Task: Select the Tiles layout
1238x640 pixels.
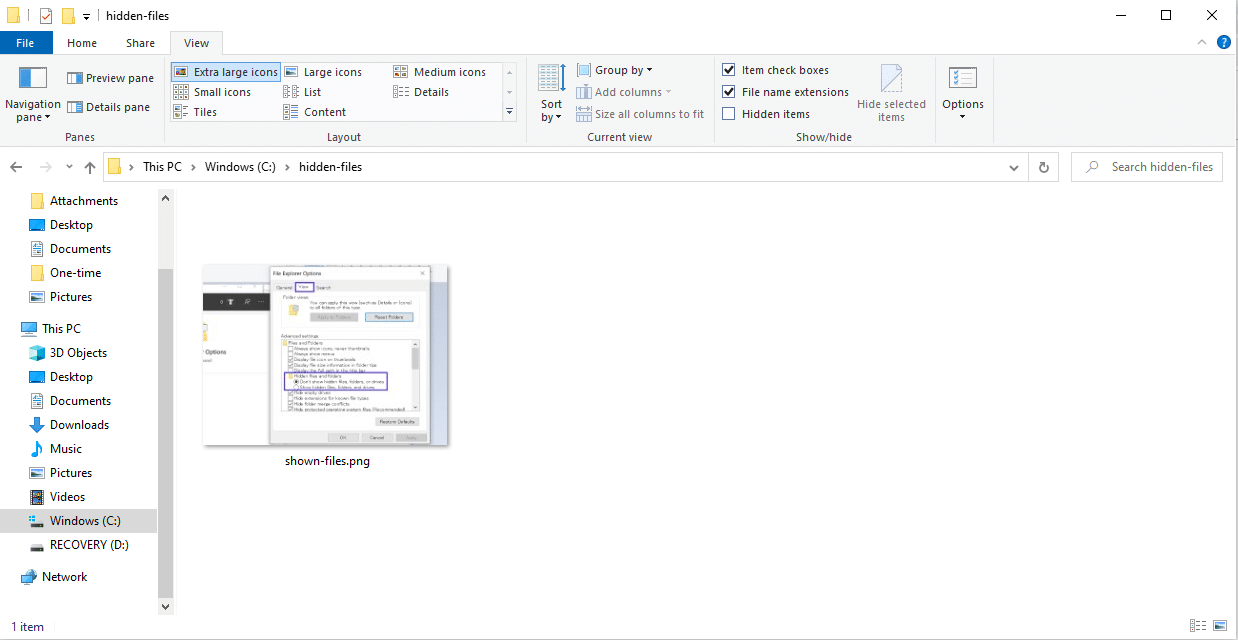Action: 206,111
